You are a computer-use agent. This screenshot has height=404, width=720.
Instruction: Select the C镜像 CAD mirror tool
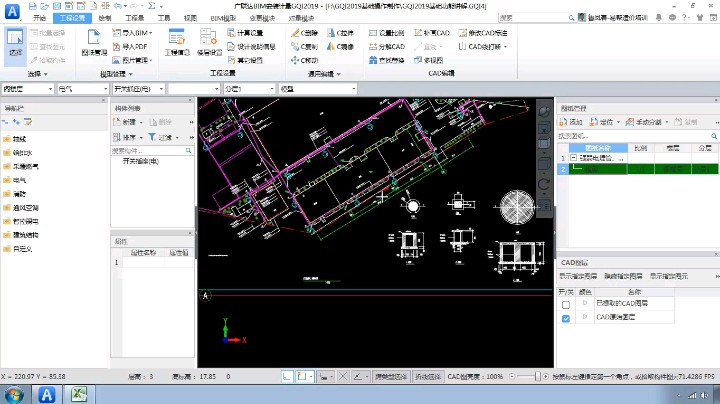340,46
